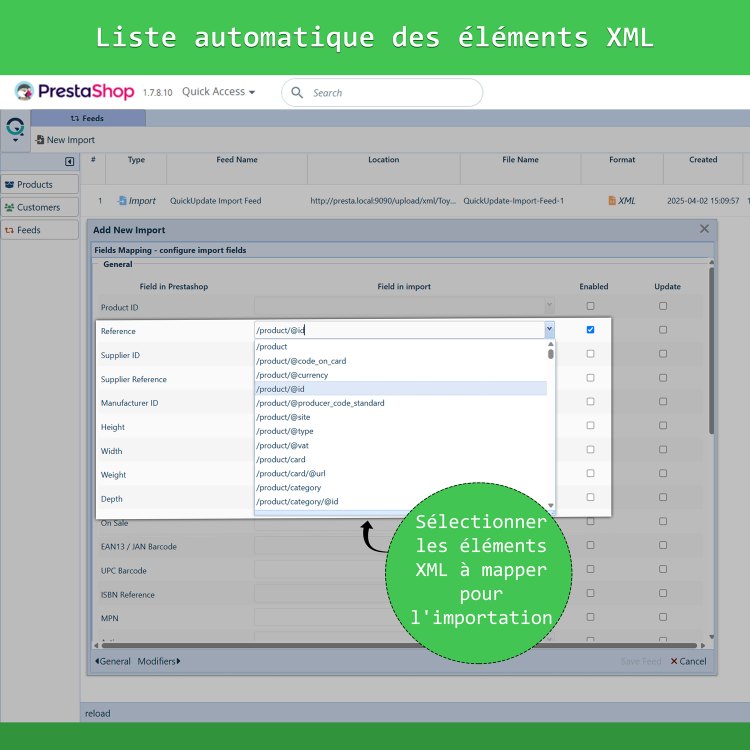This screenshot has width=750, height=750.
Task: Click the Import type icon in row 1
Action: pos(122,201)
